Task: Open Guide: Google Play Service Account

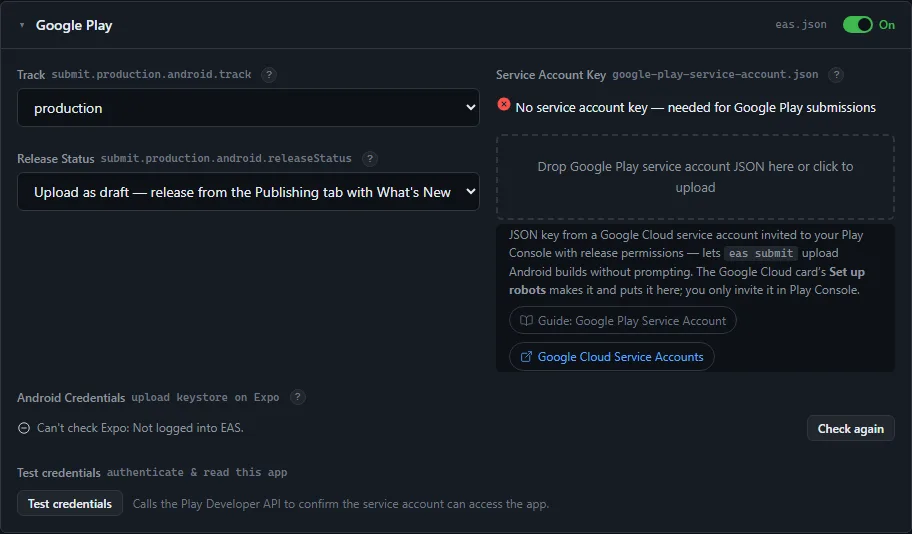Action: [x=622, y=321]
